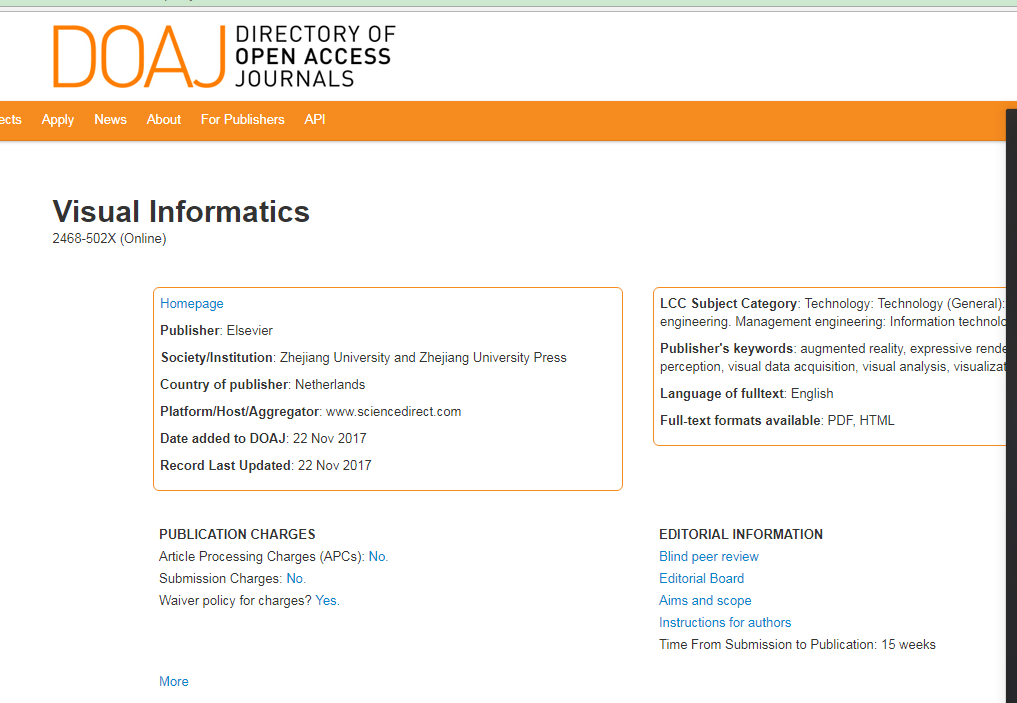Click Full-text formats available: PDF, HTML

[777, 421]
